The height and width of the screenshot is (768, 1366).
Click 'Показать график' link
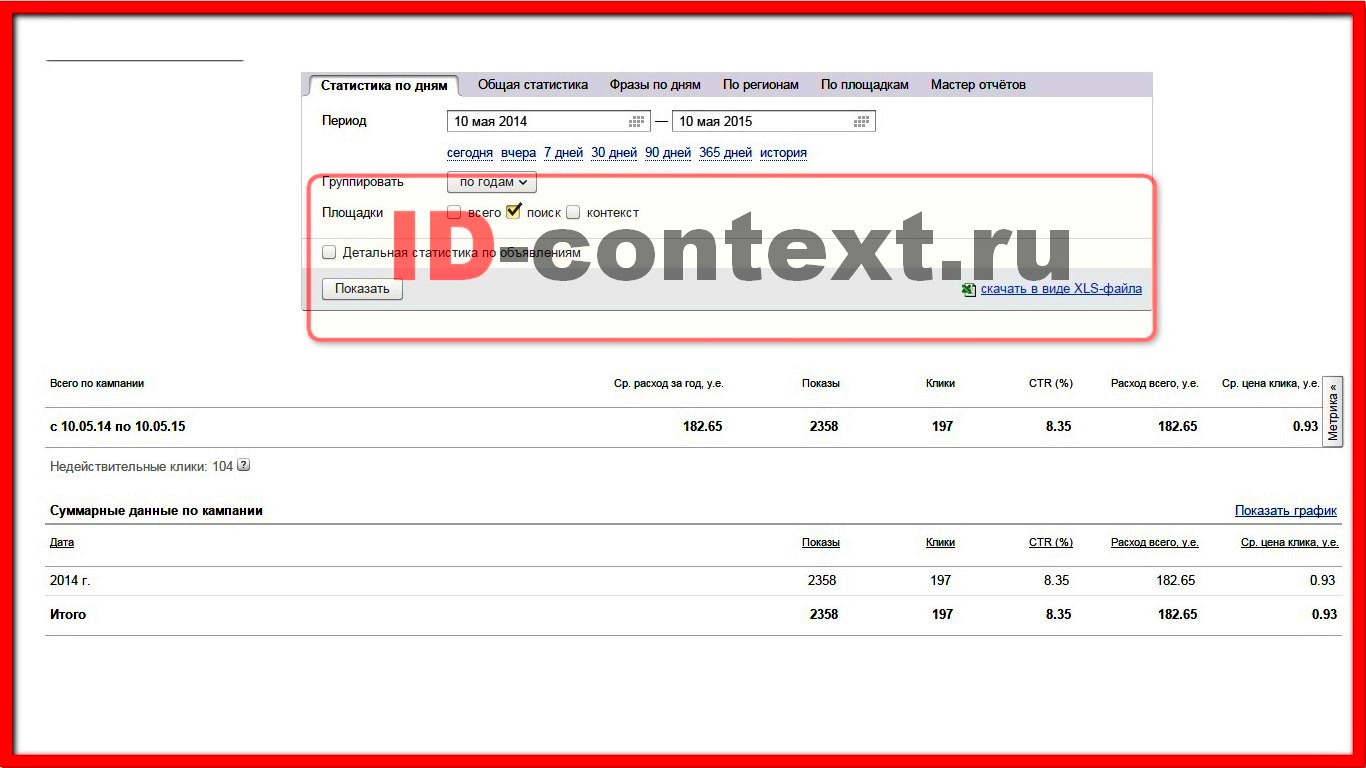tap(1286, 510)
